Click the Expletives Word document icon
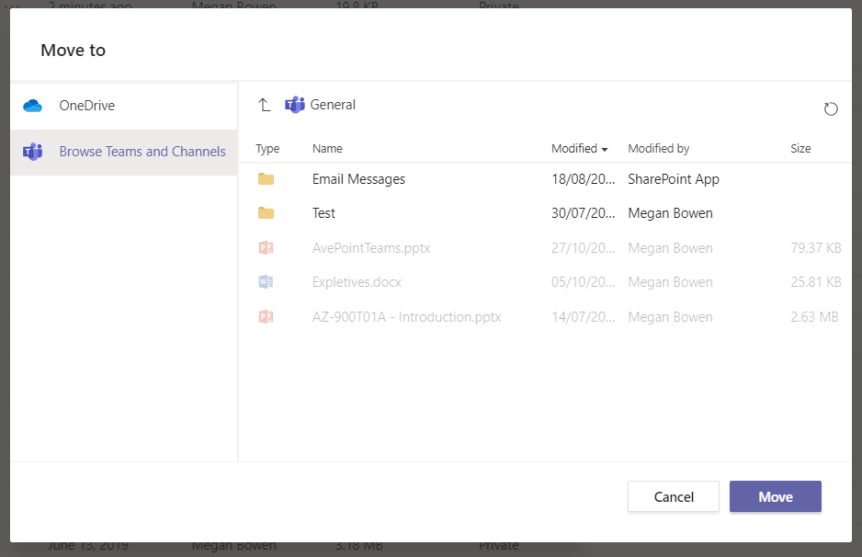This screenshot has width=862, height=557. [x=266, y=282]
